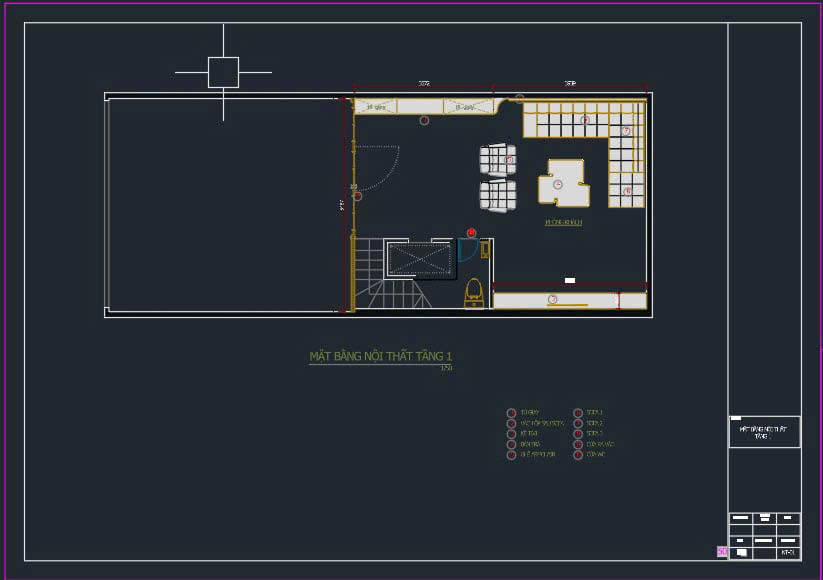Screen dimensions: 823x580
Task: Select the dotted entrance door swing arc
Action: [x=377, y=168]
